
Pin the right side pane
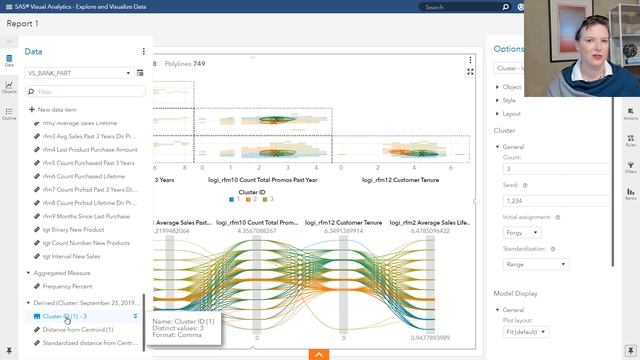[631, 351]
